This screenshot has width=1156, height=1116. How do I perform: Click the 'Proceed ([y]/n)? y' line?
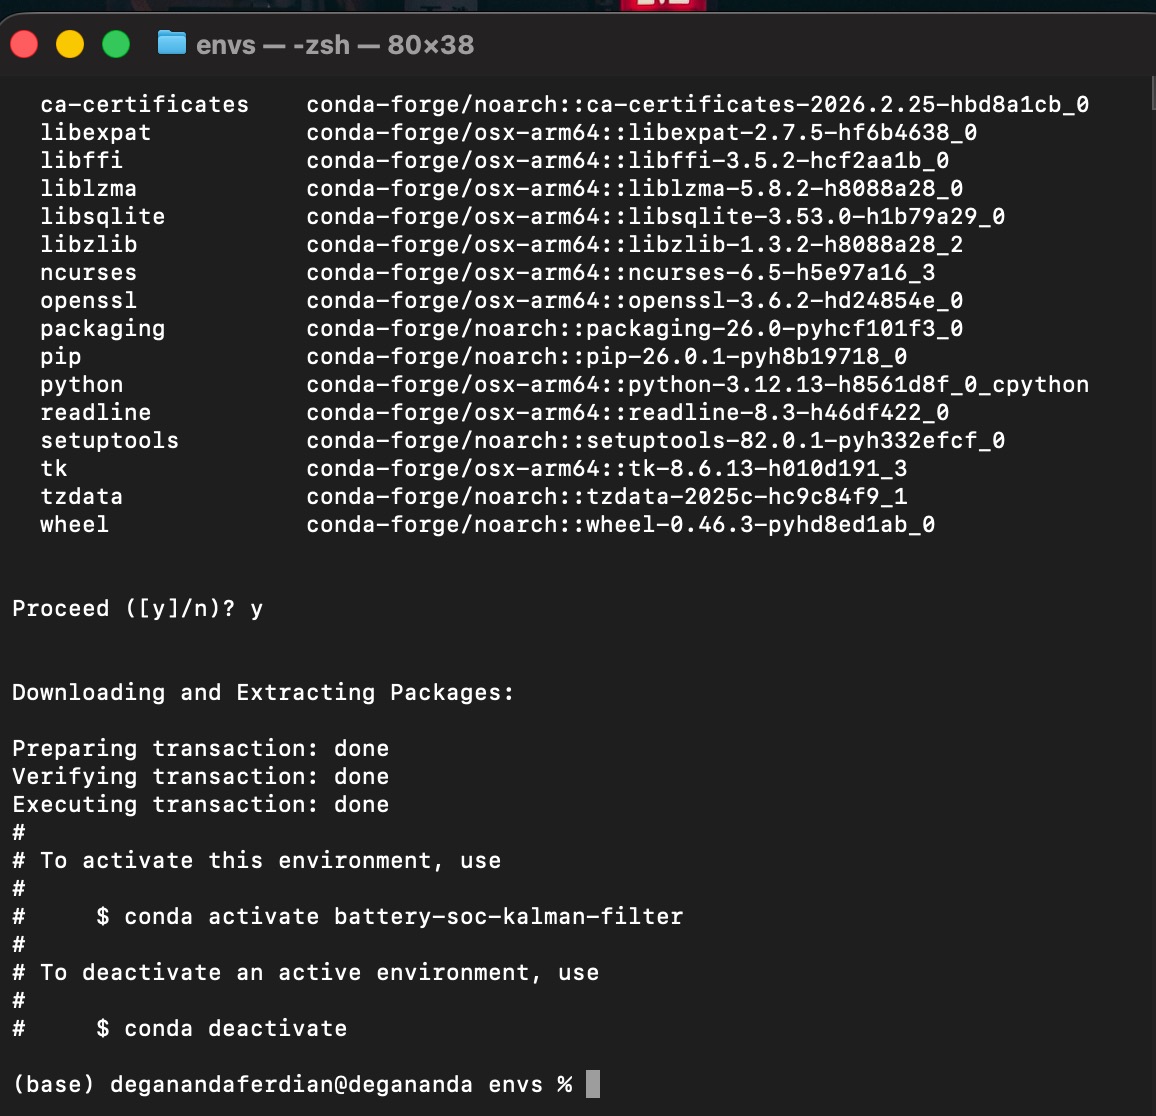click(x=137, y=608)
